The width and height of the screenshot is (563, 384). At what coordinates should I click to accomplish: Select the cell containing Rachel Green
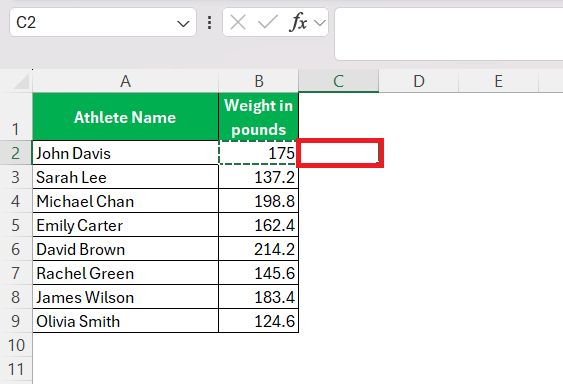click(x=125, y=273)
